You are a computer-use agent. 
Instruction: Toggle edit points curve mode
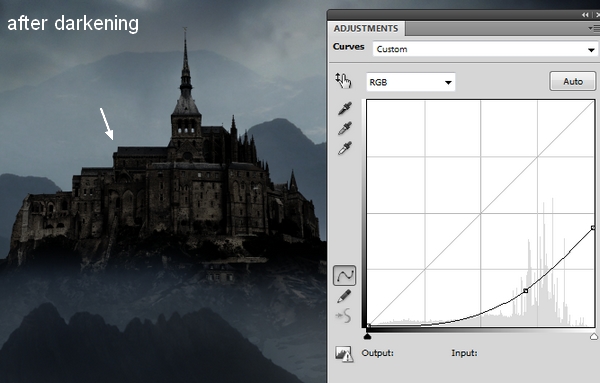point(344,275)
